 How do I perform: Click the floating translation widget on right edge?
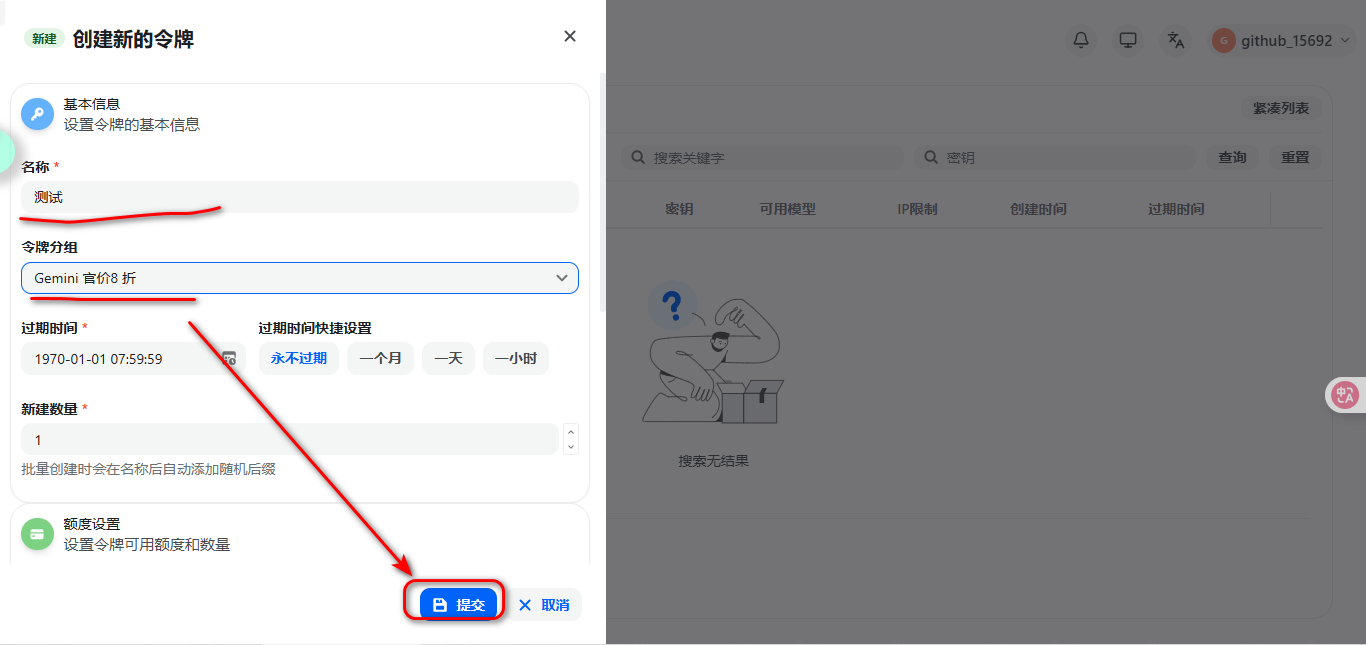(1345, 395)
